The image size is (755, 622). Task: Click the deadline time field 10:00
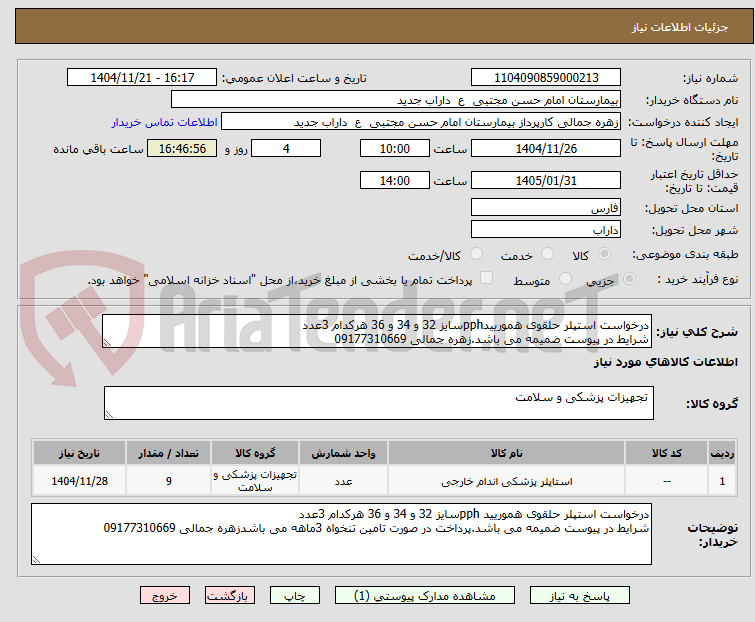pos(395,148)
